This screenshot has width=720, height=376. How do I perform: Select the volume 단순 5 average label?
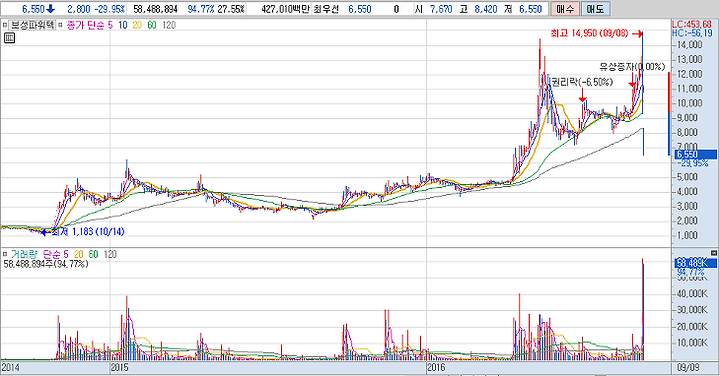tap(56, 254)
